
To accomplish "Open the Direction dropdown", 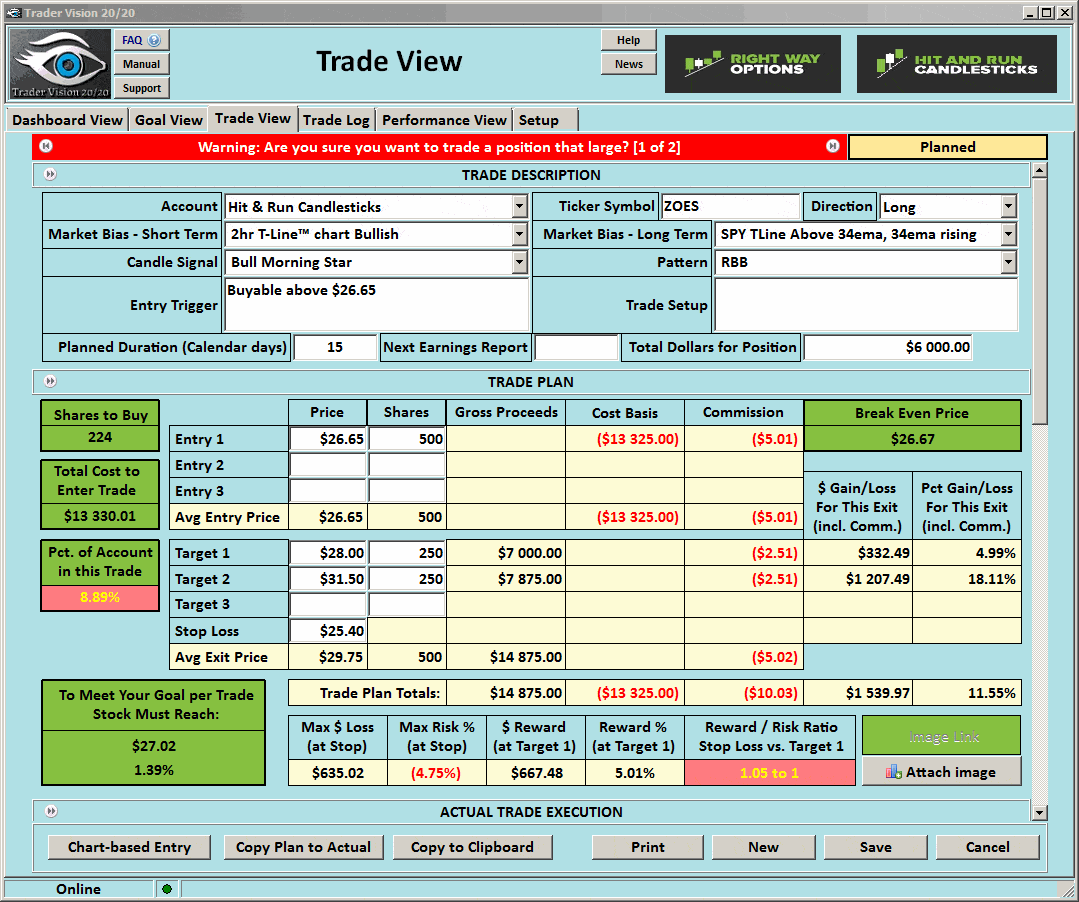I will pos(1008,206).
